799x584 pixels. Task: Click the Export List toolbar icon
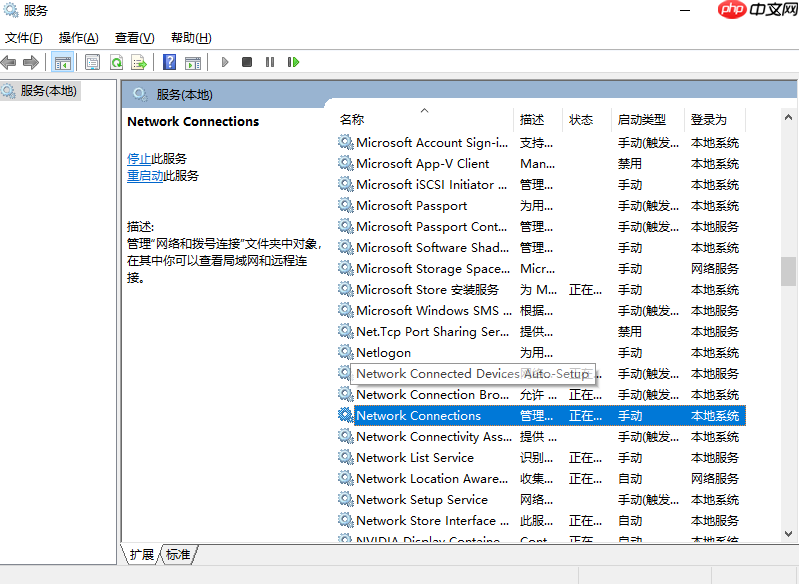pyautogui.click(x=139, y=62)
